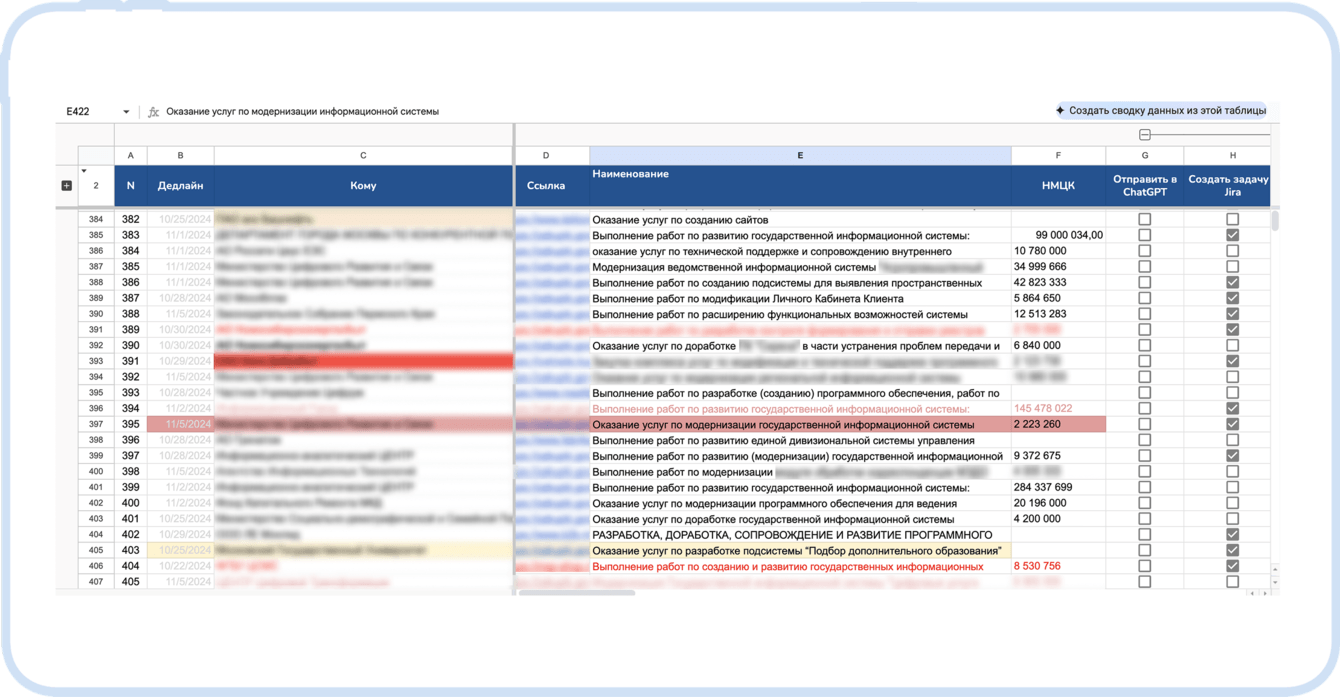Tick Jira checkbox for N 385

click(1232, 267)
